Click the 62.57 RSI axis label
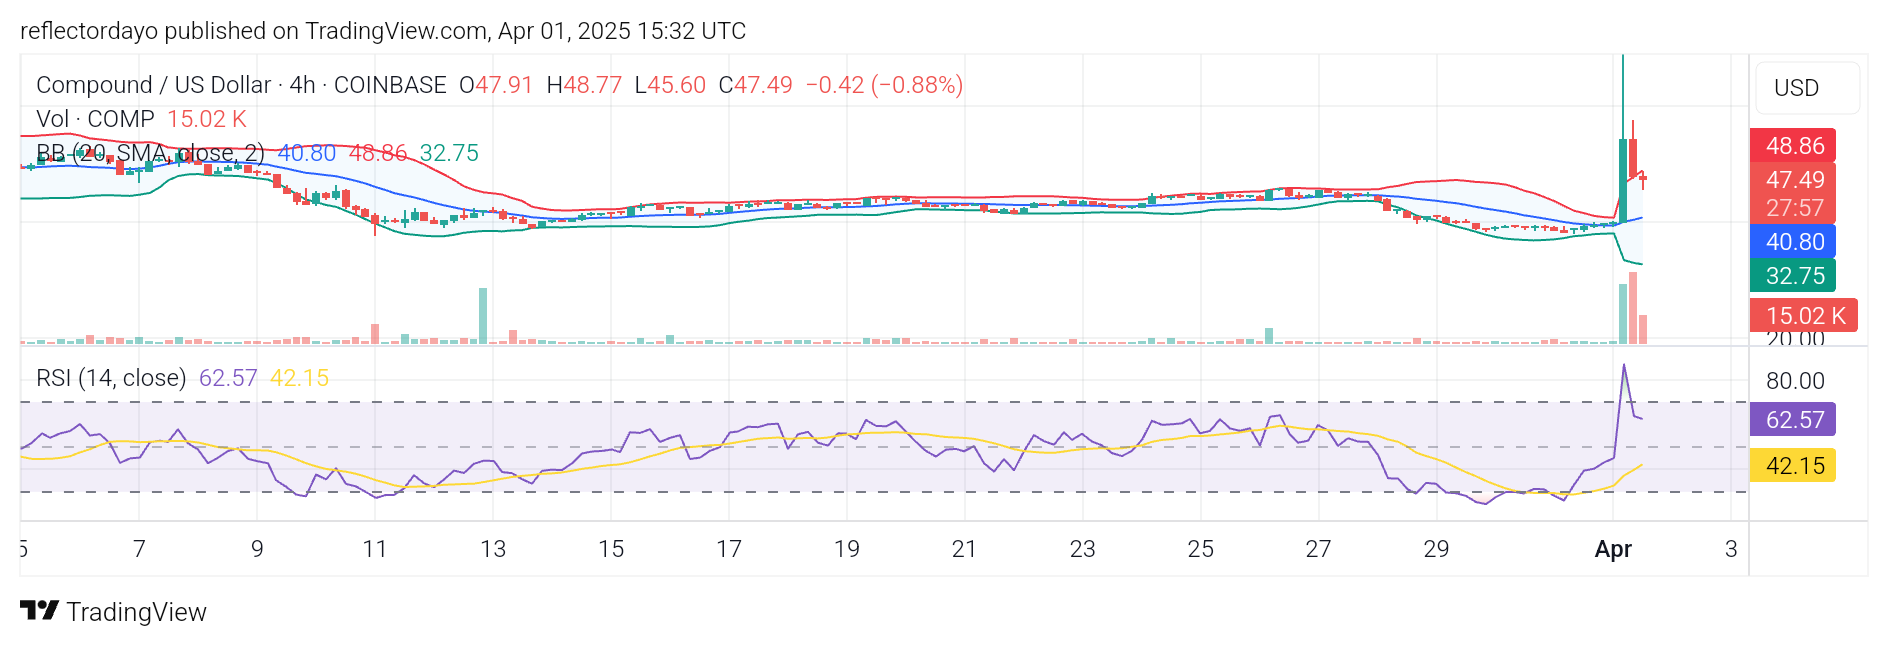Screen dimensions: 1888x646 click(x=1795, y=420)
